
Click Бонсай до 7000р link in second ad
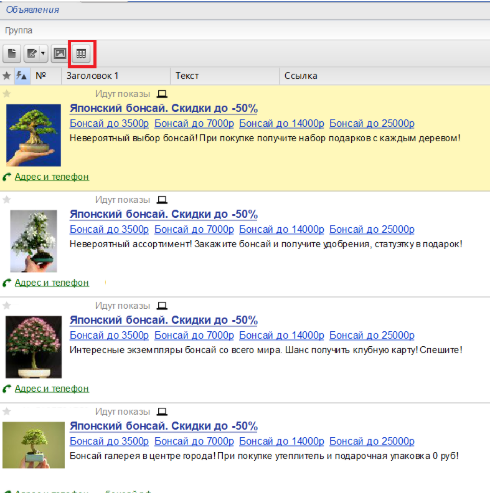[194, 229]
